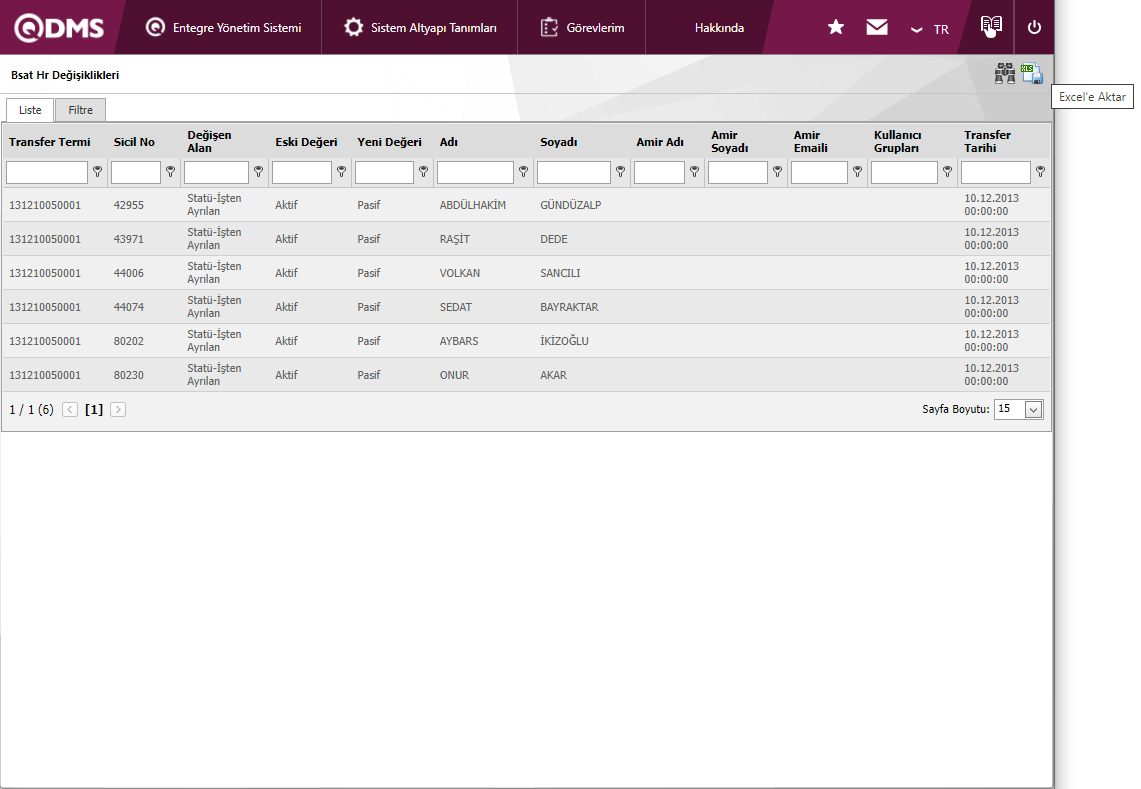1141x789 pixels.
Task: Open Entegre Yönetim Sistemi menu
Action: [x=223, y=28]
